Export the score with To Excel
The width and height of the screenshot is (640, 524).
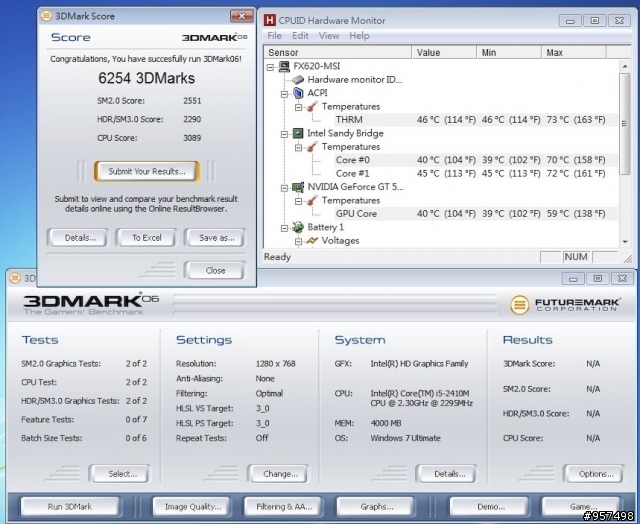(146, 238)
